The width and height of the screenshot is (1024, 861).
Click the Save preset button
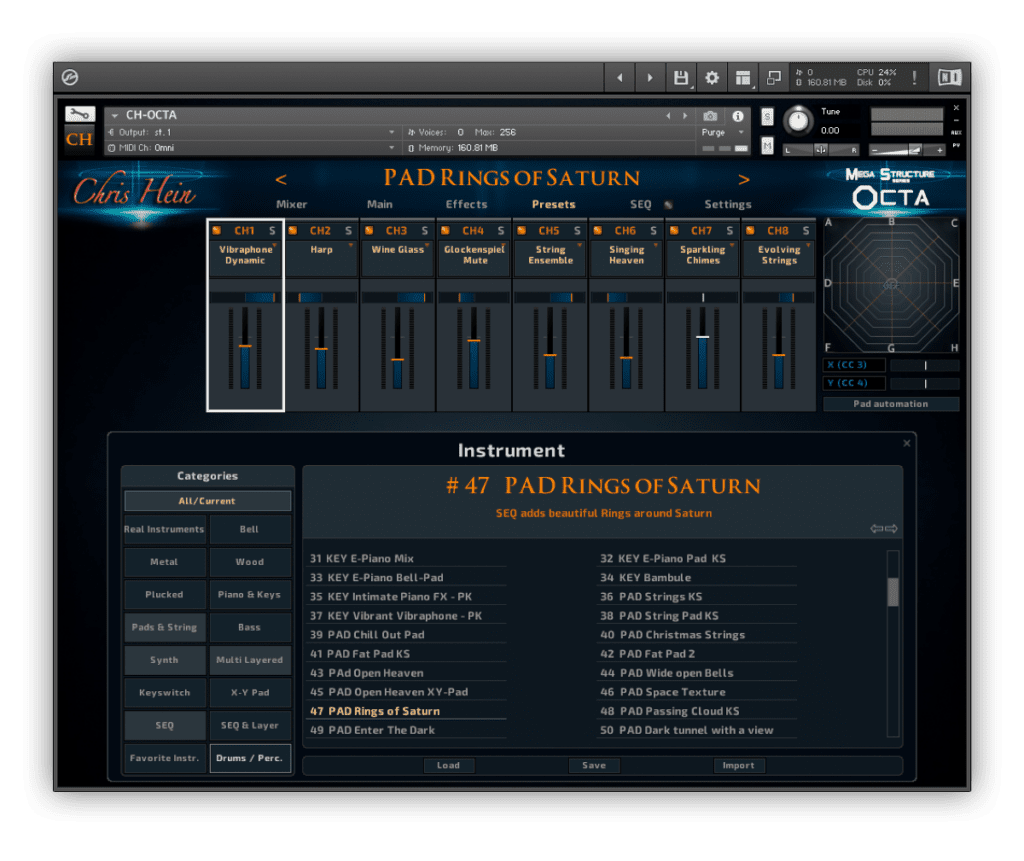594,765
